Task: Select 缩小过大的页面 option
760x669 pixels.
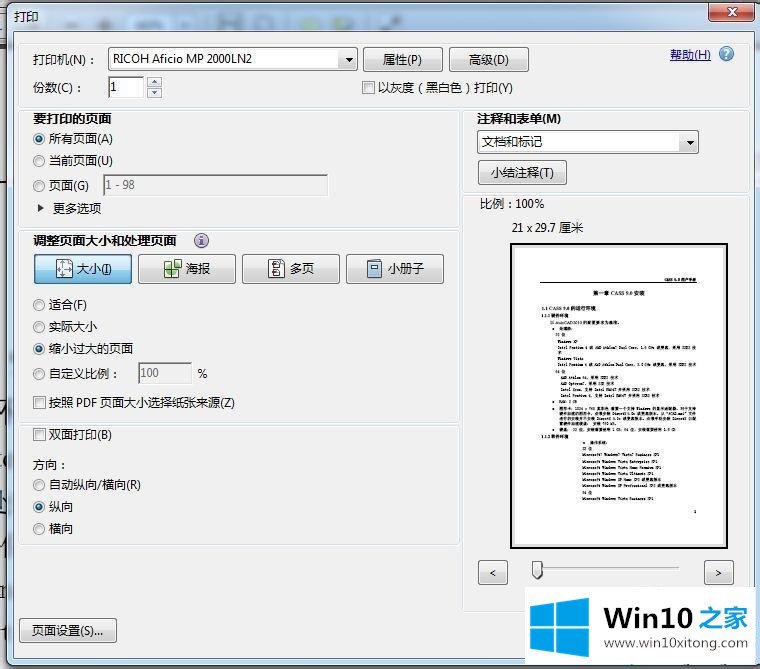Action: 39,349
